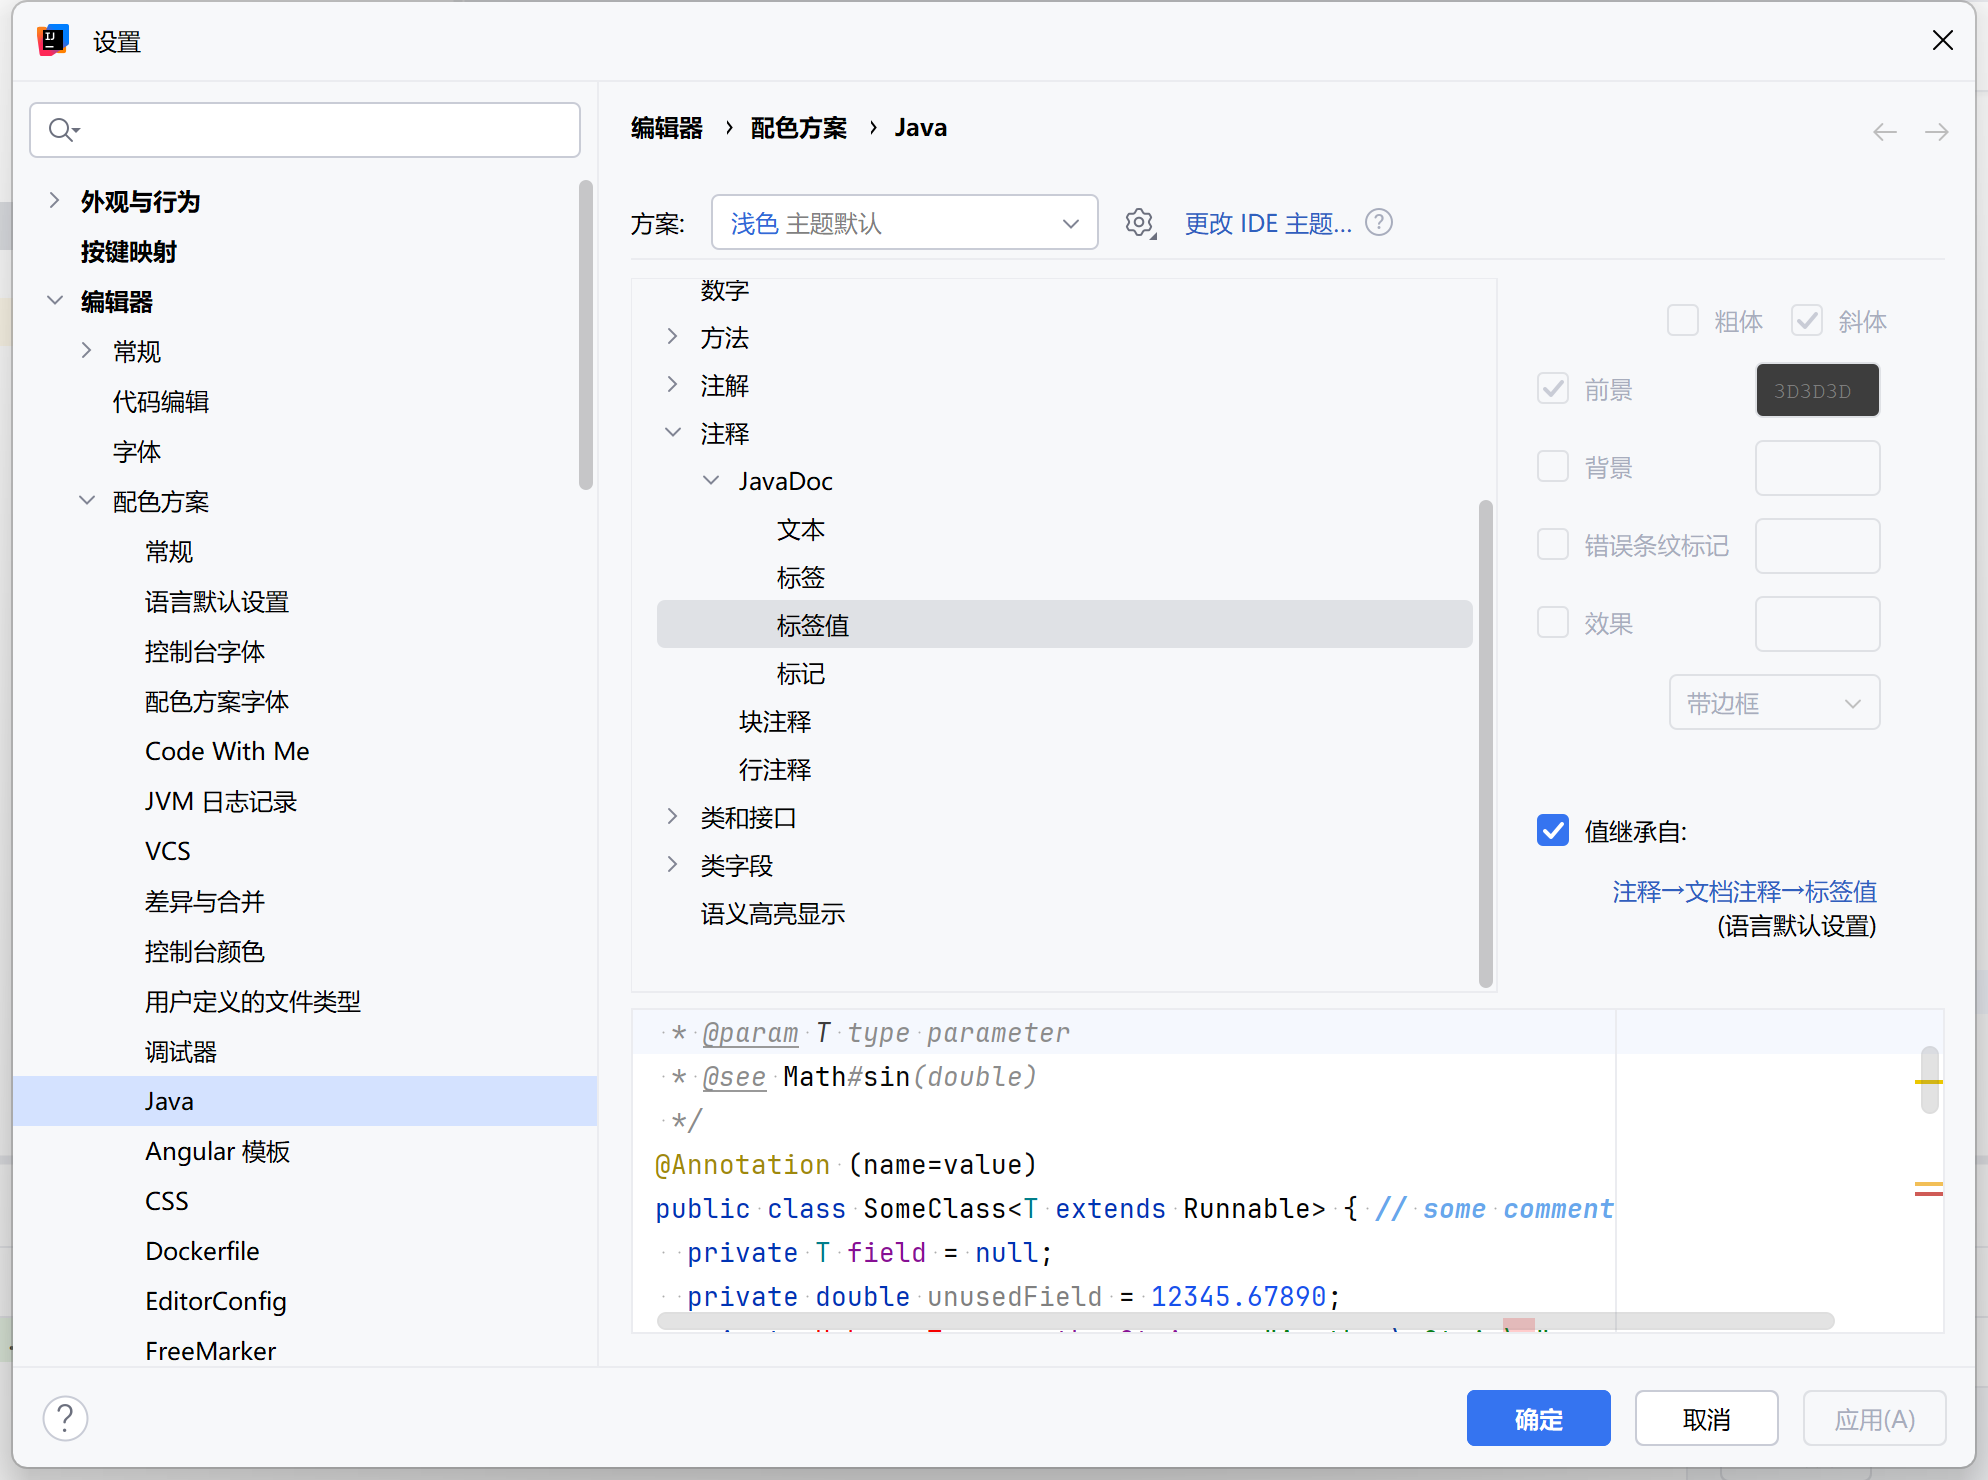The width and height of the screenshot is (1988, 1480).
Task: Toggle the 背景 background checkbox
Action: click(1553, 467)
